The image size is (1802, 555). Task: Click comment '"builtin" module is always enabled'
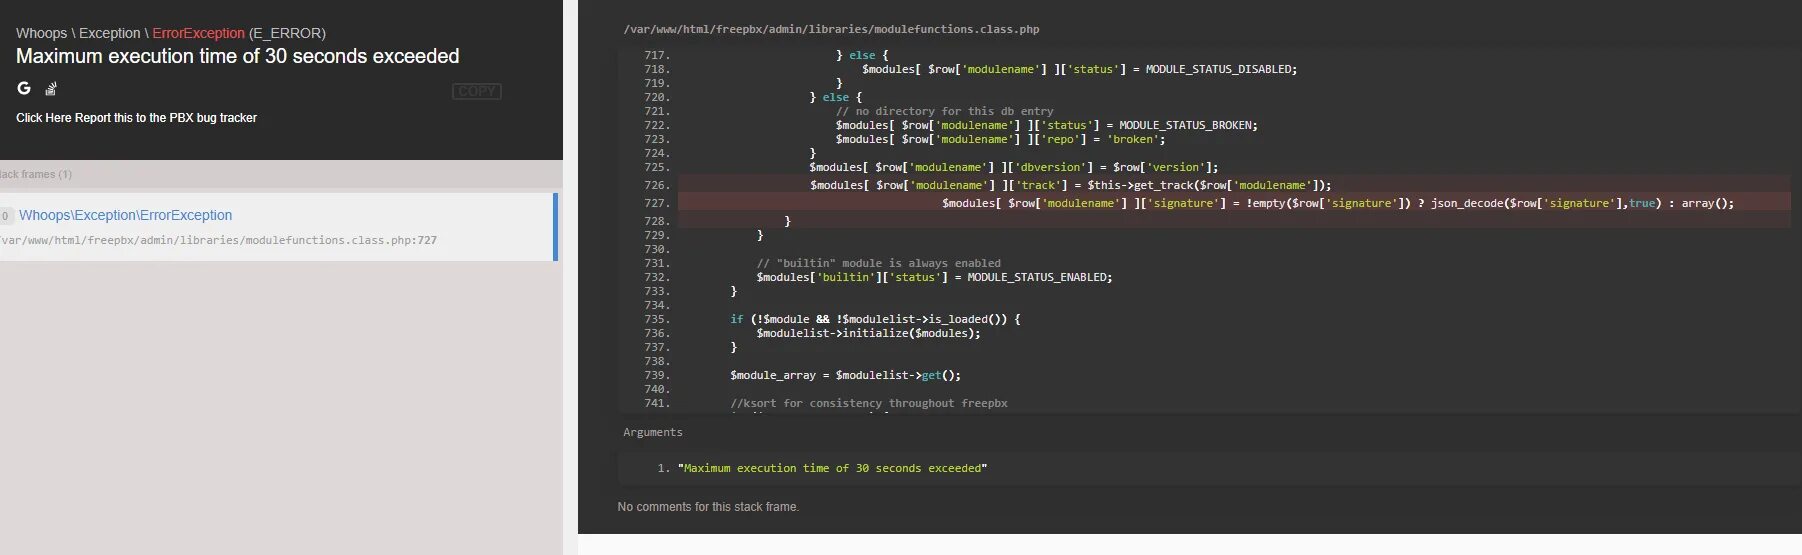click(x=878, y=263)
